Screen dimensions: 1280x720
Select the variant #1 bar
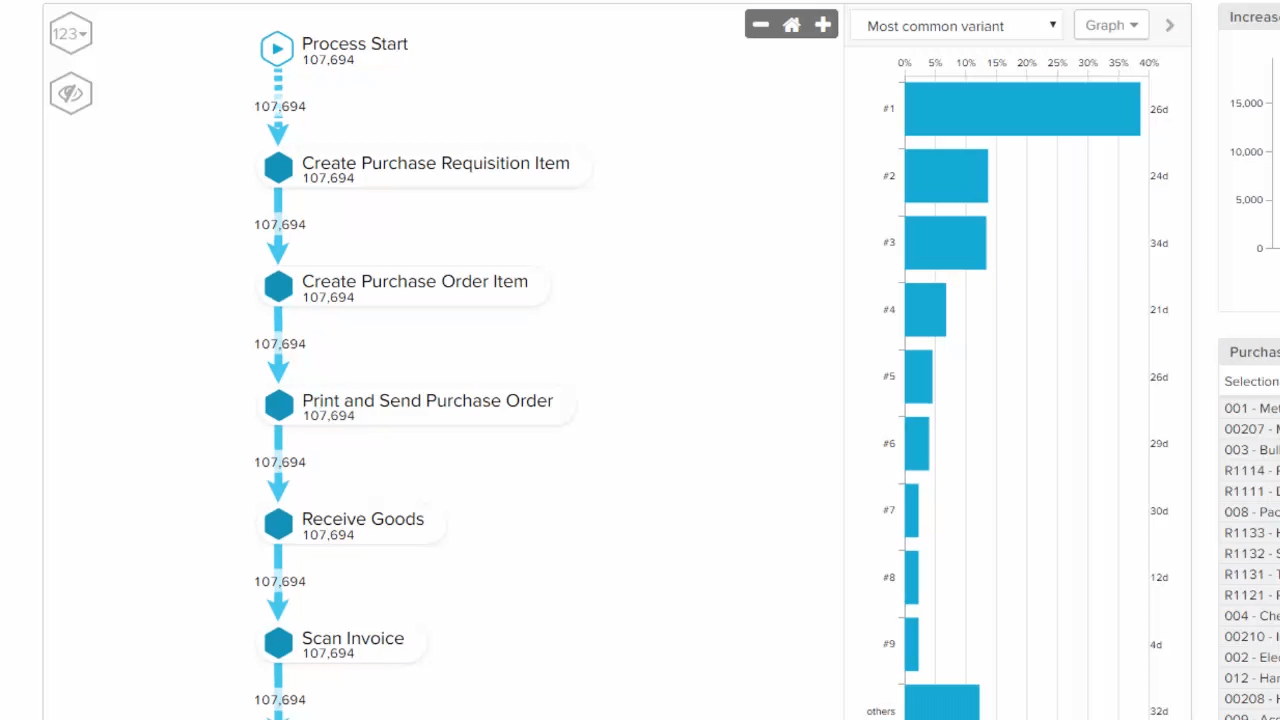tap(1022, 109)
